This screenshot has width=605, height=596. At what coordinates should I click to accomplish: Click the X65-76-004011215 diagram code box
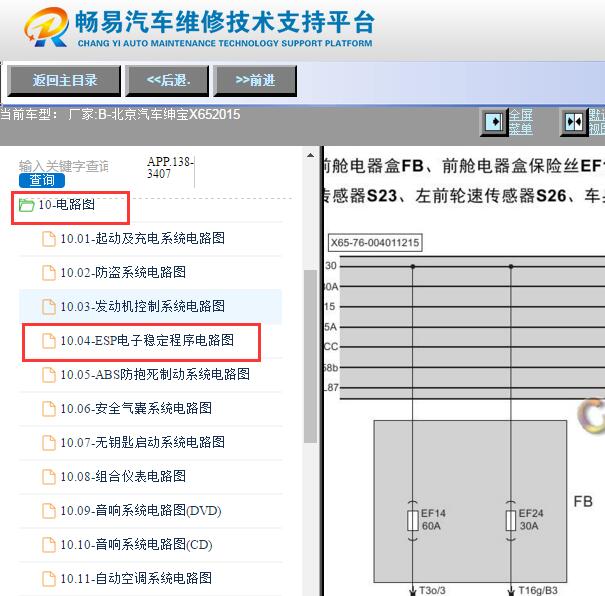pyautogui.click(x=375, y=243)
